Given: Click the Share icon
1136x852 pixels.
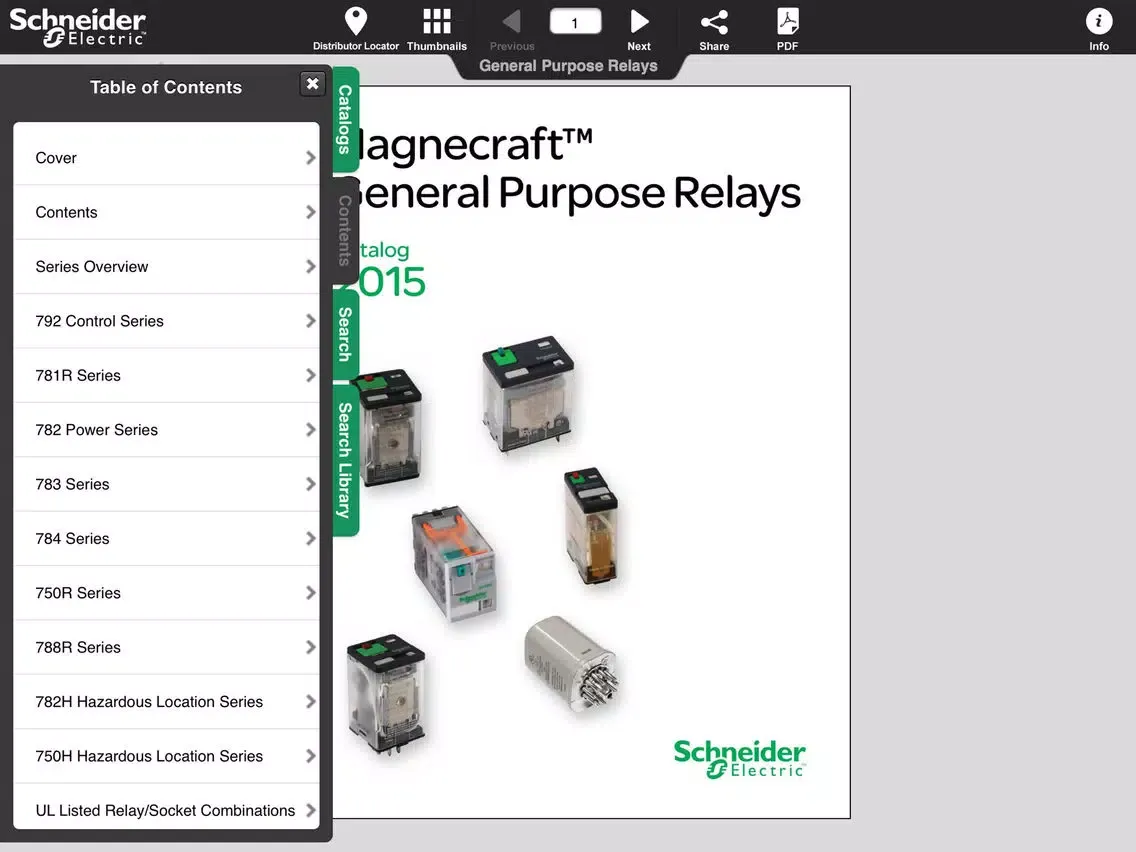Looking at the screenshot, I should 714,22.
